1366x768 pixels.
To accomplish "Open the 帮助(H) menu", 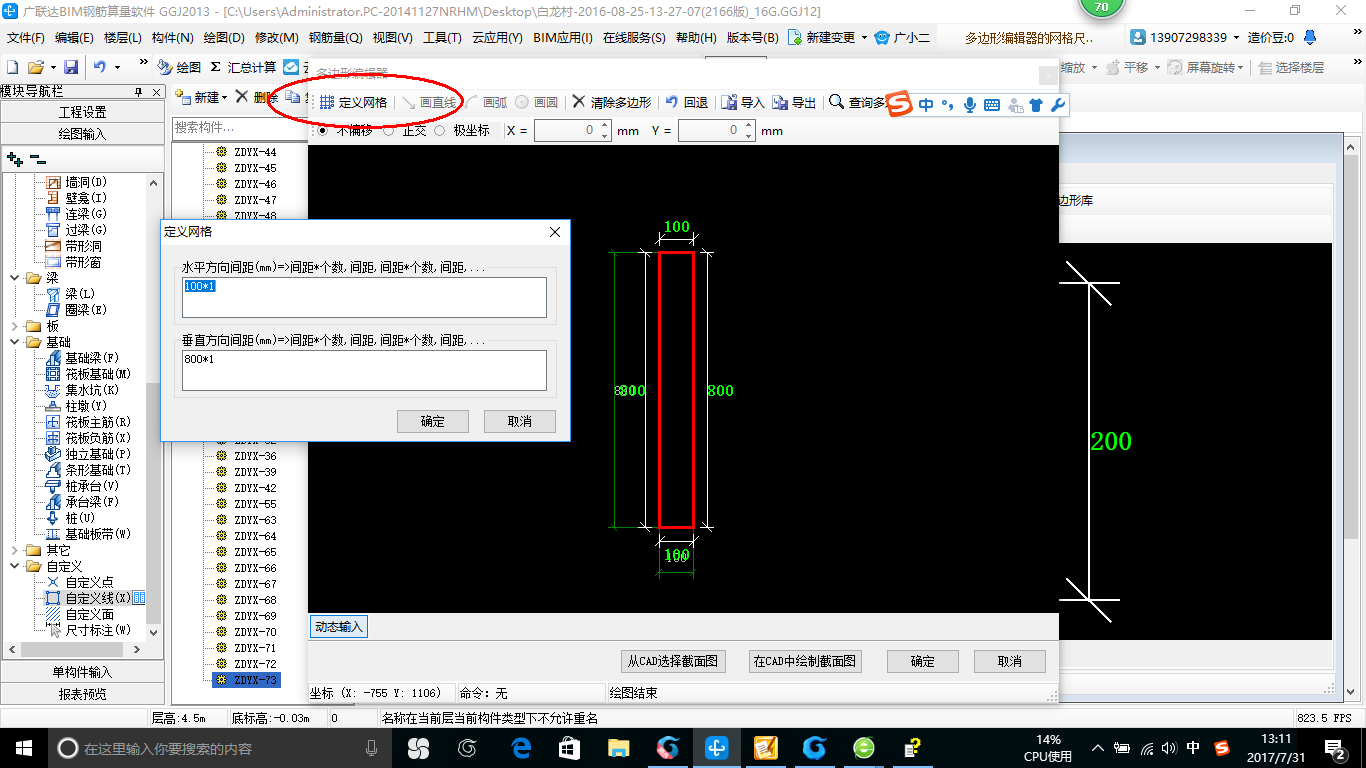I will pyautogui.click(x=696, y=38).
